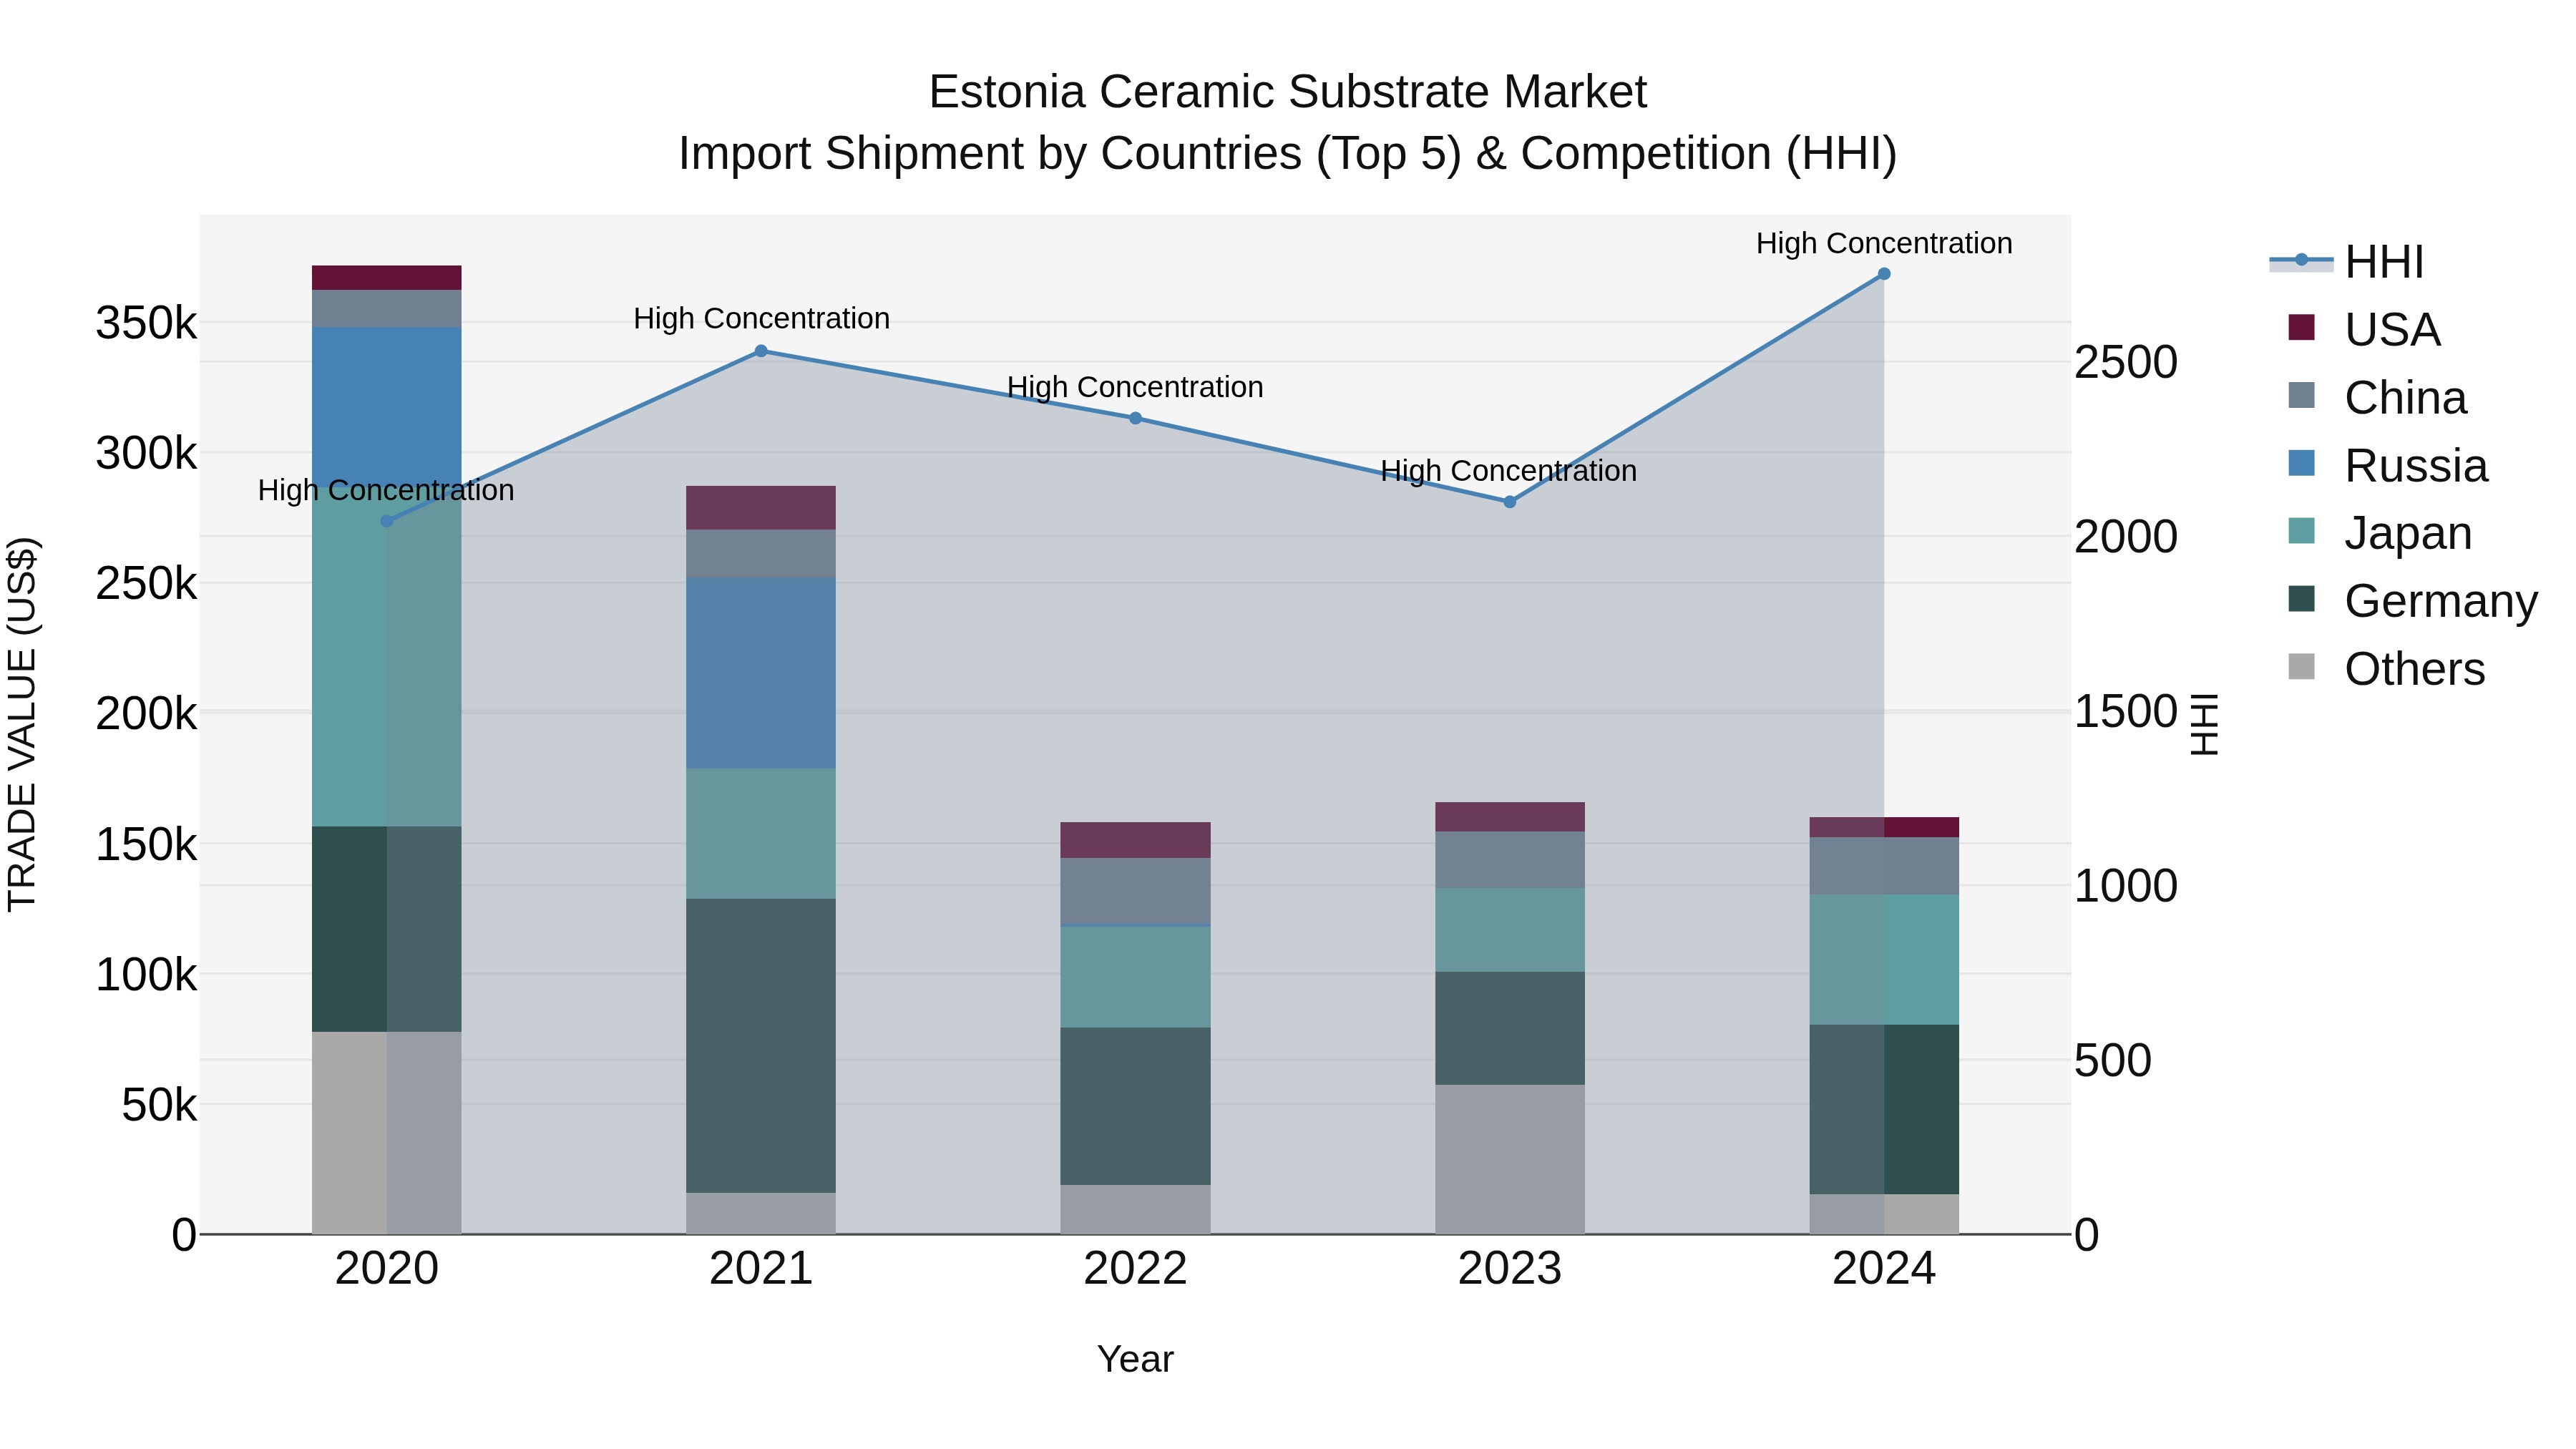
Task: Click the 2021 Germany bar segment
Action: click(761, 1045)
